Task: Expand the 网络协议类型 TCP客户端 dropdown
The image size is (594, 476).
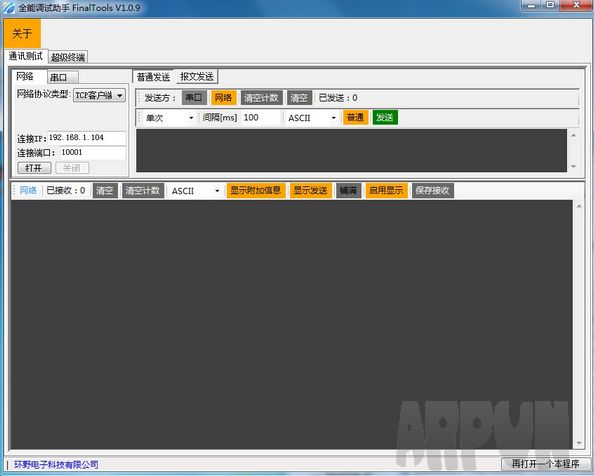Action: (99, 95)
